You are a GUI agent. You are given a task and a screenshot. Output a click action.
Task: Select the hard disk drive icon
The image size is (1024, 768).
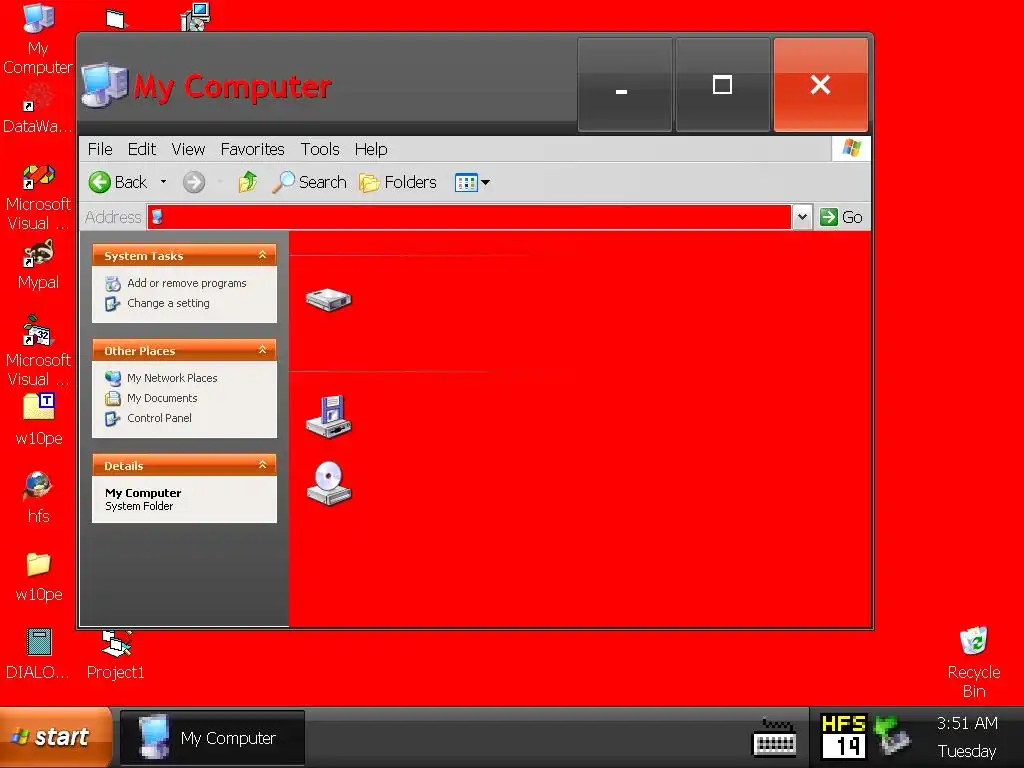pos(328,300)
